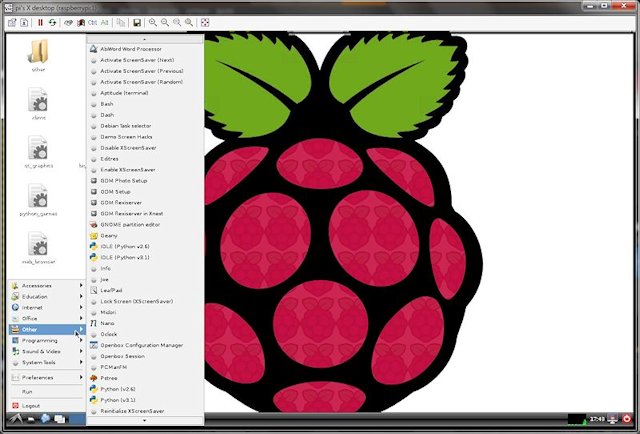
Task: Expand the Education submenu arrow
Action: click(81, 296)
